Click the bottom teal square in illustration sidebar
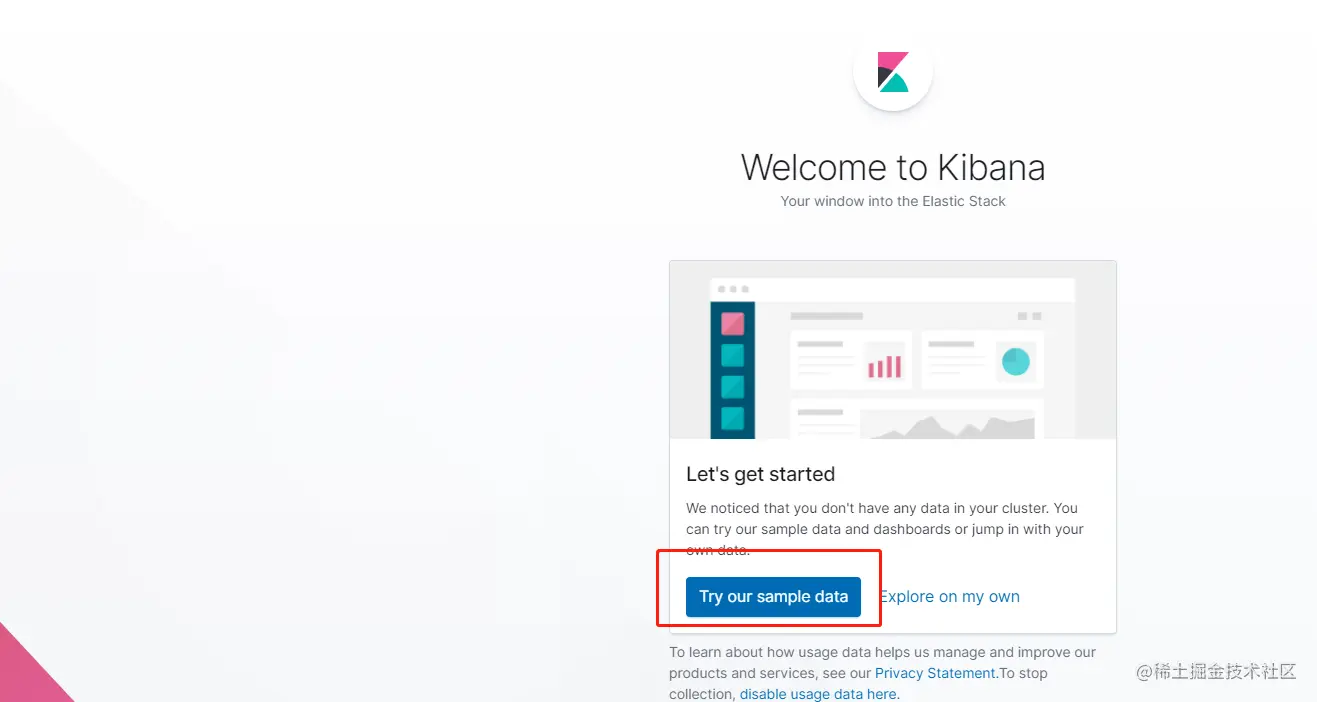The image size is (1317, 702). pyautogui.click(x=732, y=417)
